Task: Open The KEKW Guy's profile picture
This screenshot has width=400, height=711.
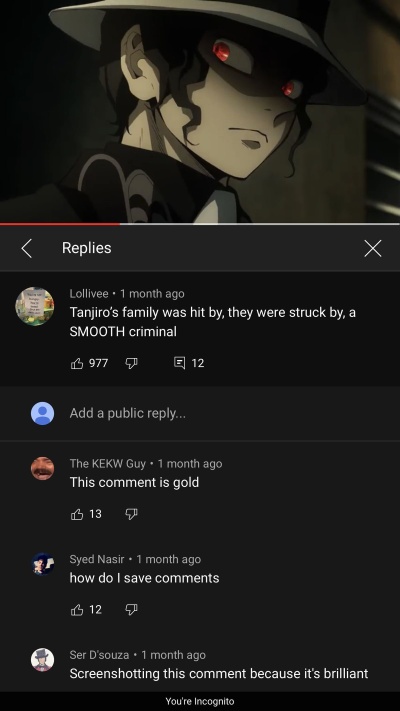Action: pos(43,468)
